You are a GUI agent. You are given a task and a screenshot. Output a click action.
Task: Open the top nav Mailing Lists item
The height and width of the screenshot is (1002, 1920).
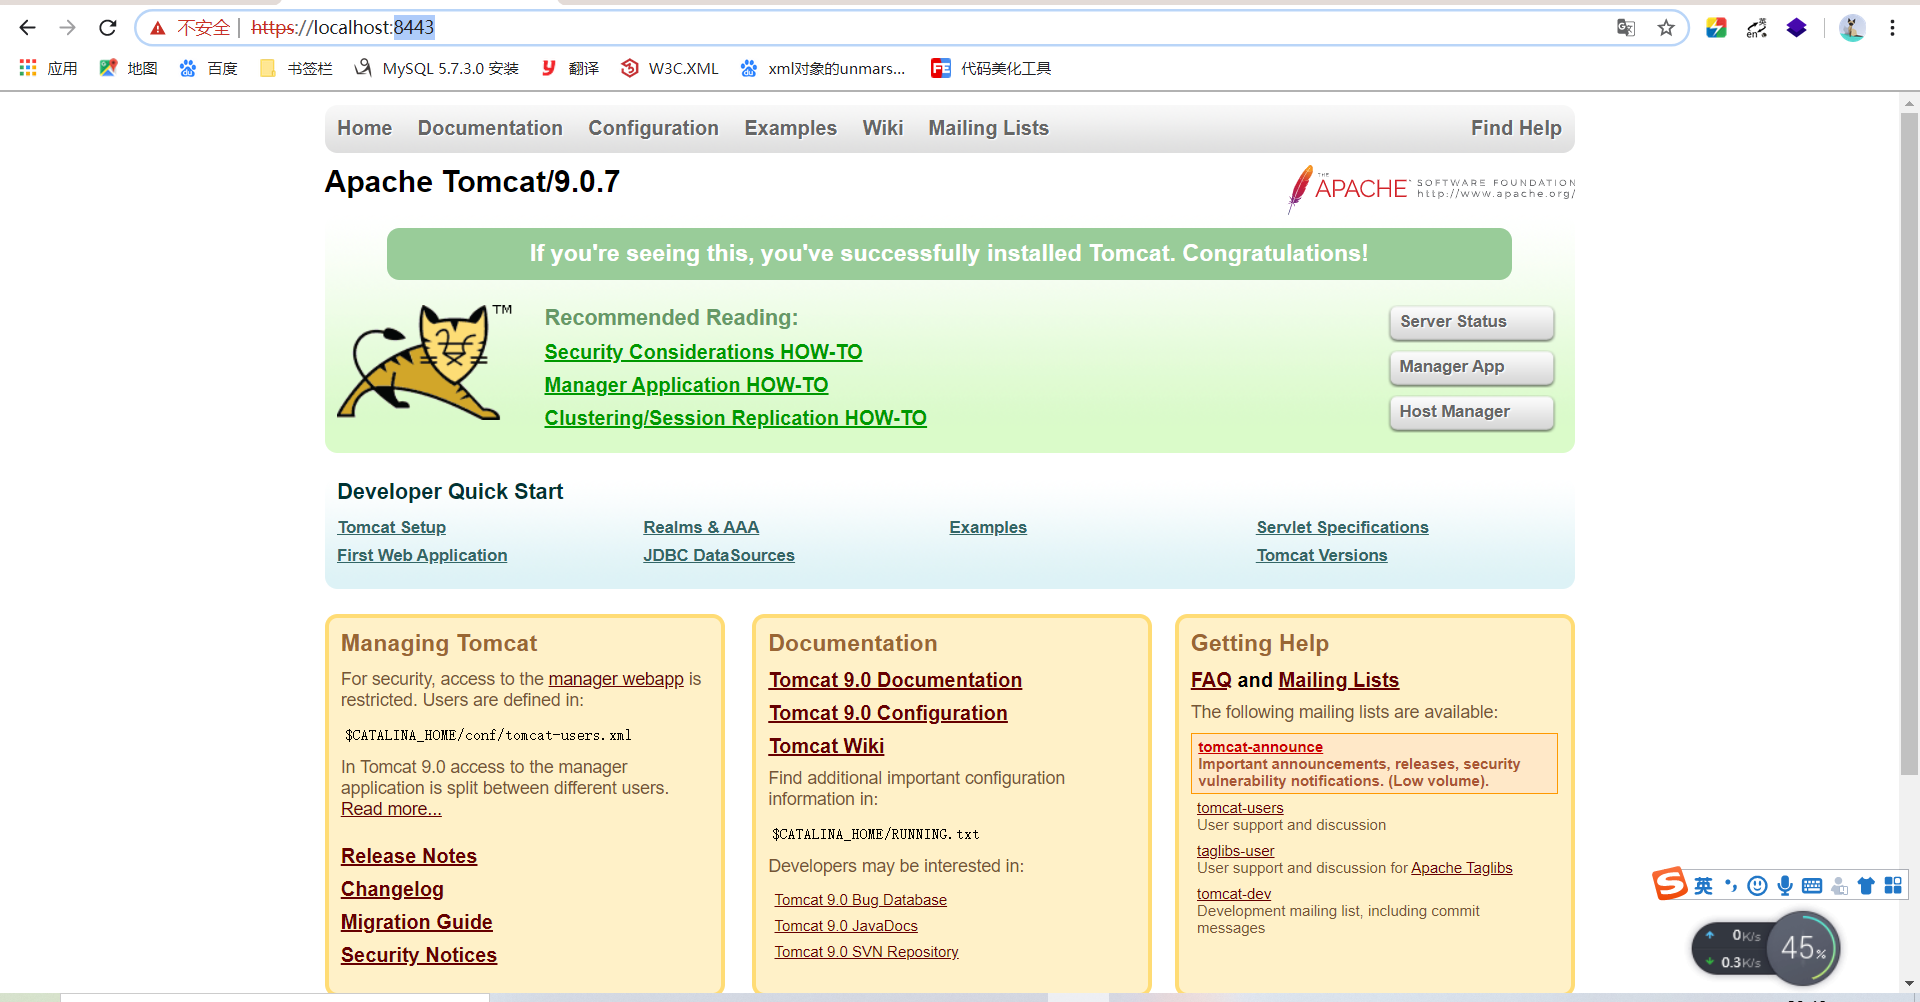coord(988,128)
